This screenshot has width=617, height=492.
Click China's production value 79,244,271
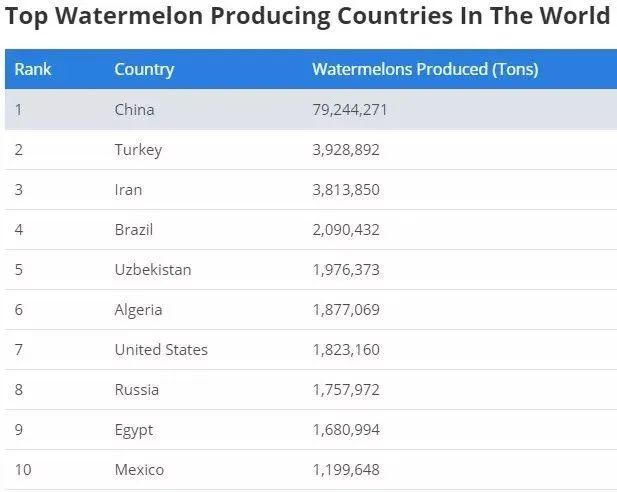click(350, 110)
